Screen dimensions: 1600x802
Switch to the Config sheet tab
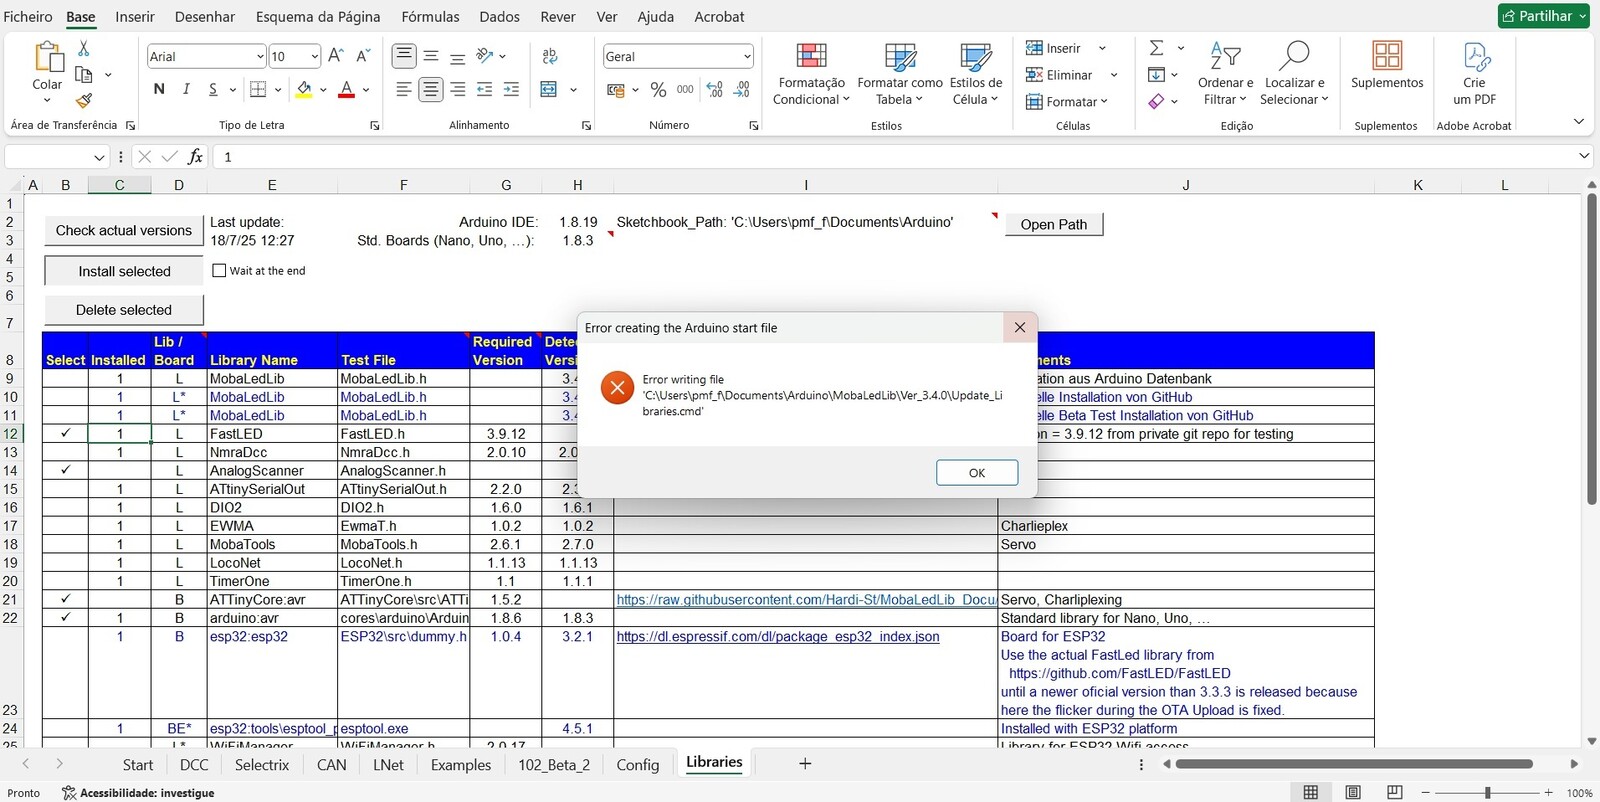click(x=637, y=765)
